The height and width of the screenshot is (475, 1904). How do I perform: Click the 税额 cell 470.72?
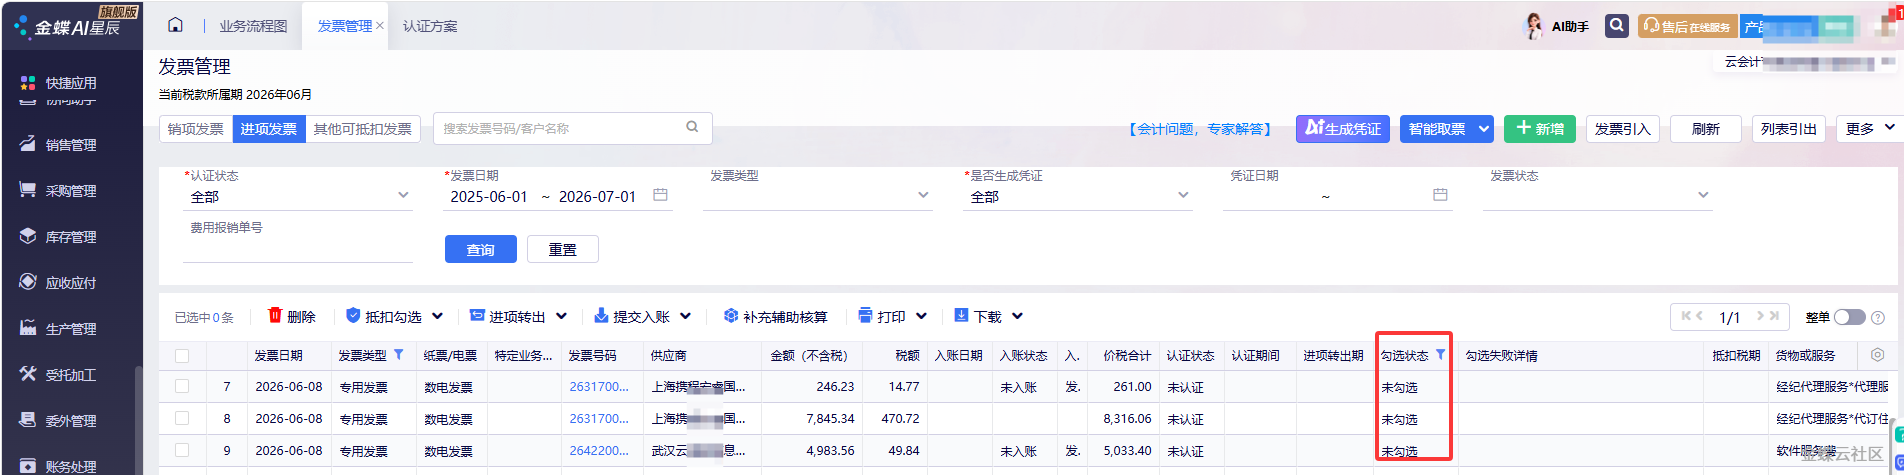click(x=897, y=418)
